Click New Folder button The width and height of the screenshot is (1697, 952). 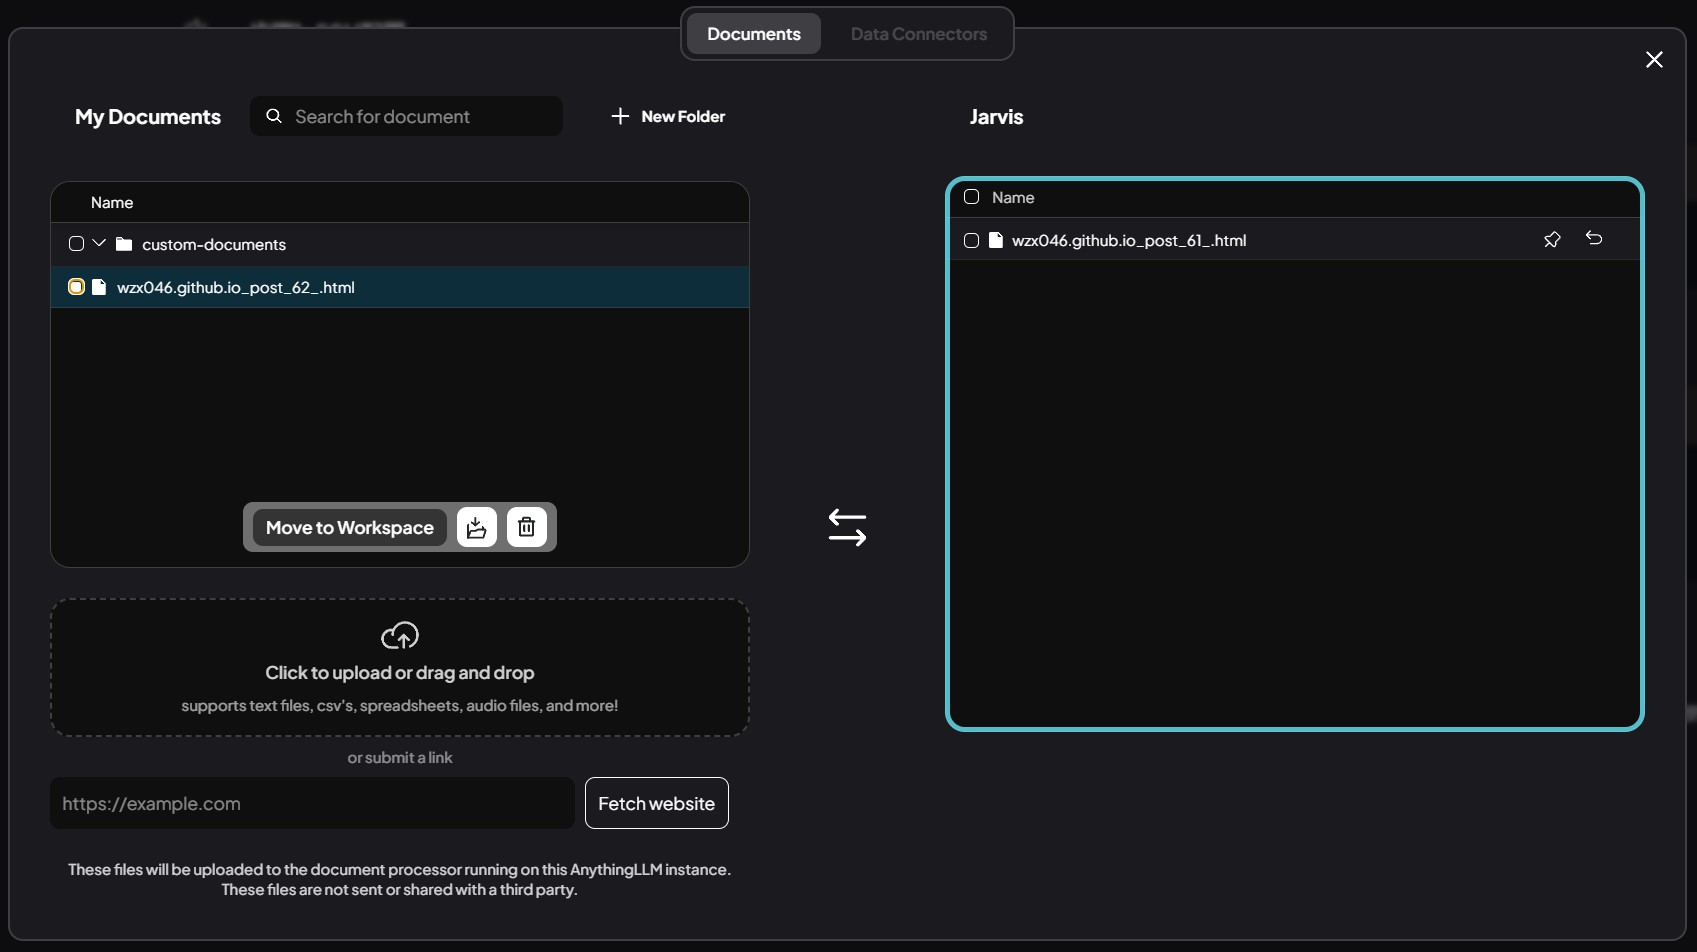[668, 116]
